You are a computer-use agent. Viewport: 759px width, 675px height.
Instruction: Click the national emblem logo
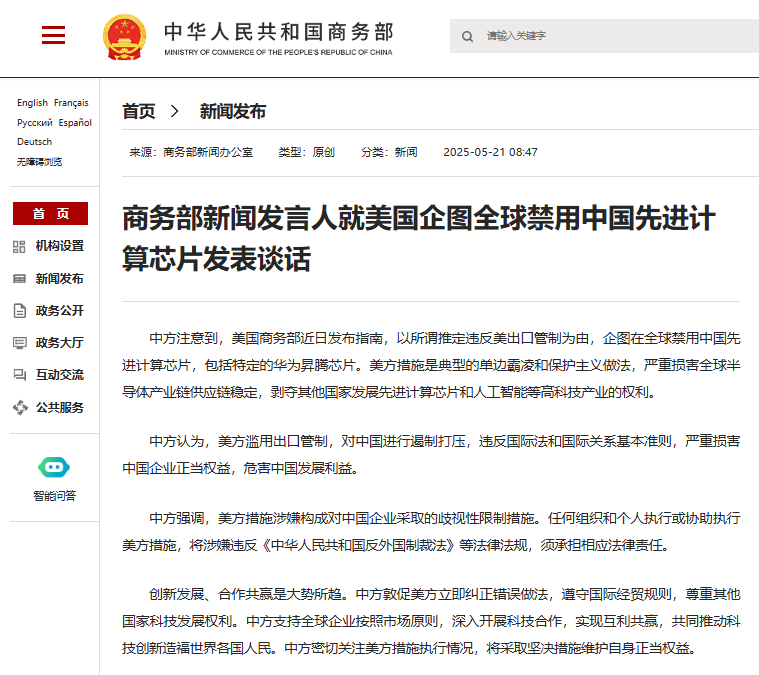click(x=124, y=37)
